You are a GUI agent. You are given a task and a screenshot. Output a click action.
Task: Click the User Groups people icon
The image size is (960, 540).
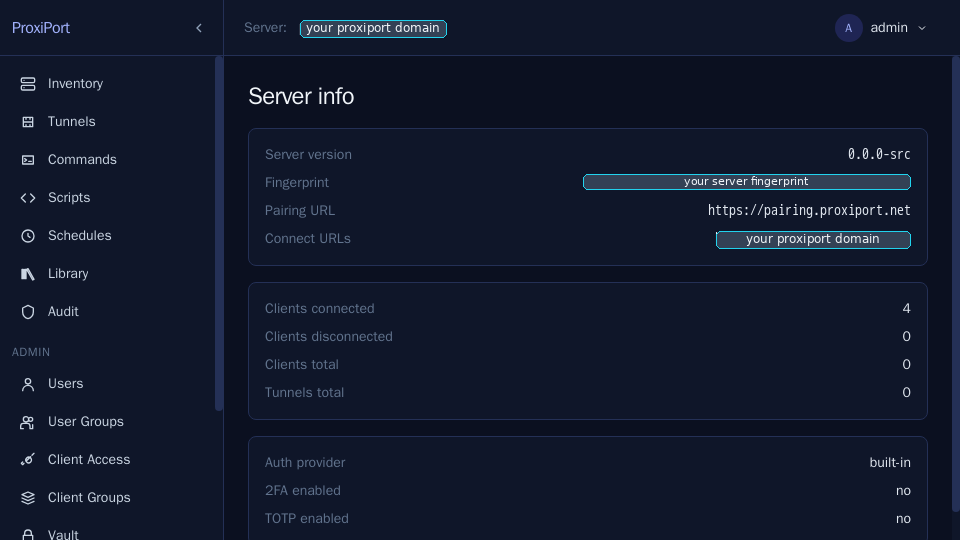click(28, 422)
